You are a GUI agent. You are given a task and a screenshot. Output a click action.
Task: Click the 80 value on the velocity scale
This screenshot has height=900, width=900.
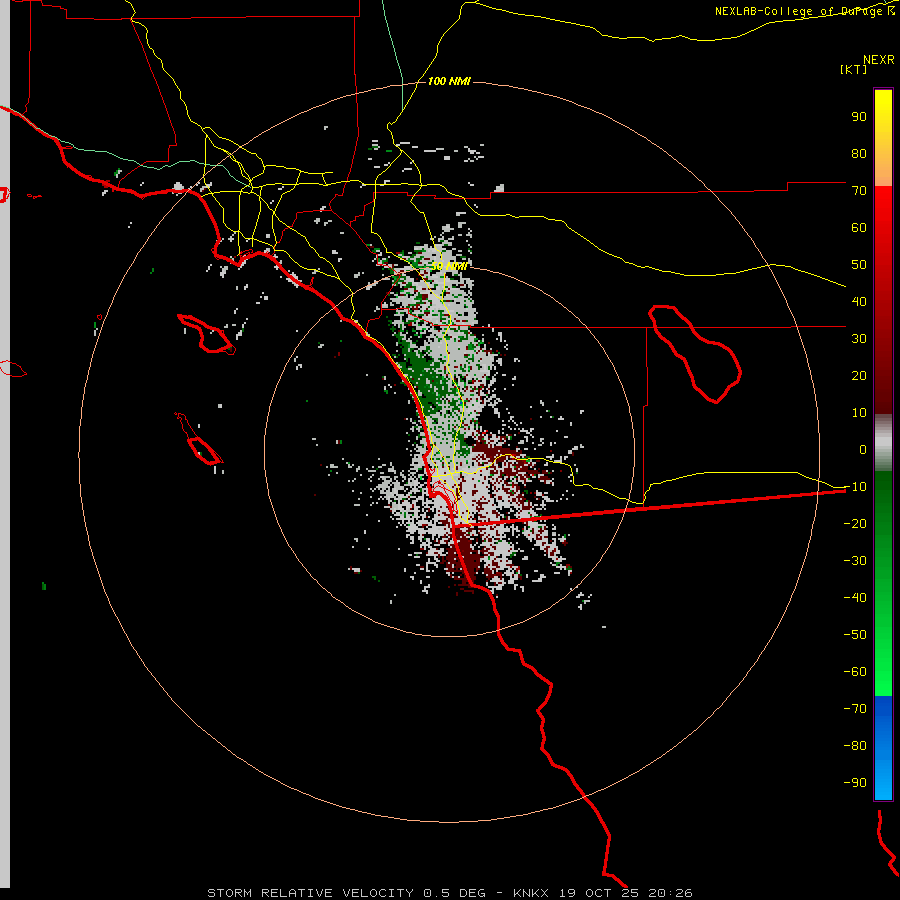click(x=859, y=153)
